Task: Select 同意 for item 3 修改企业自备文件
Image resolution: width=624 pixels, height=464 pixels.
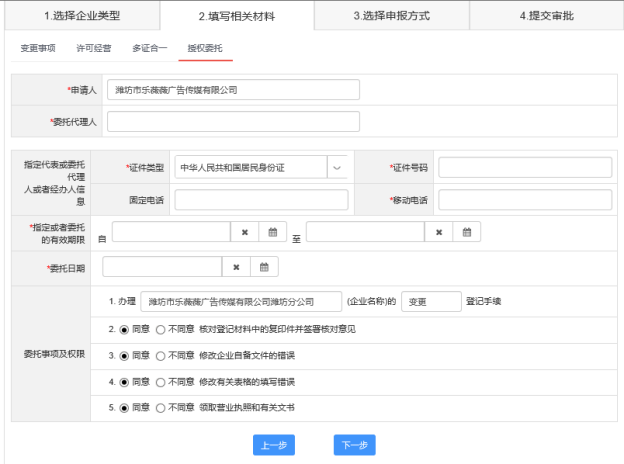Action: 124,355
